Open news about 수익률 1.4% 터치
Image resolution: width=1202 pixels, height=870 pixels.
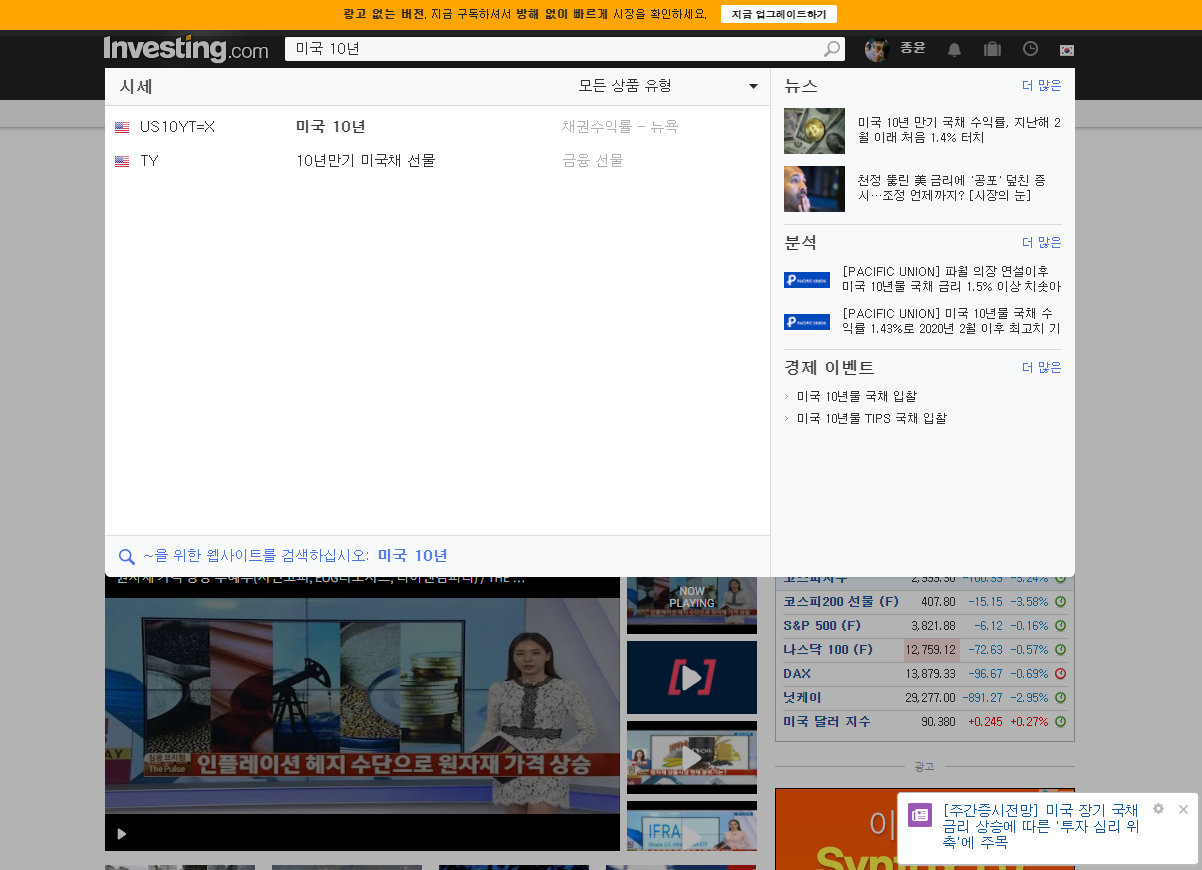coord(959,130)
